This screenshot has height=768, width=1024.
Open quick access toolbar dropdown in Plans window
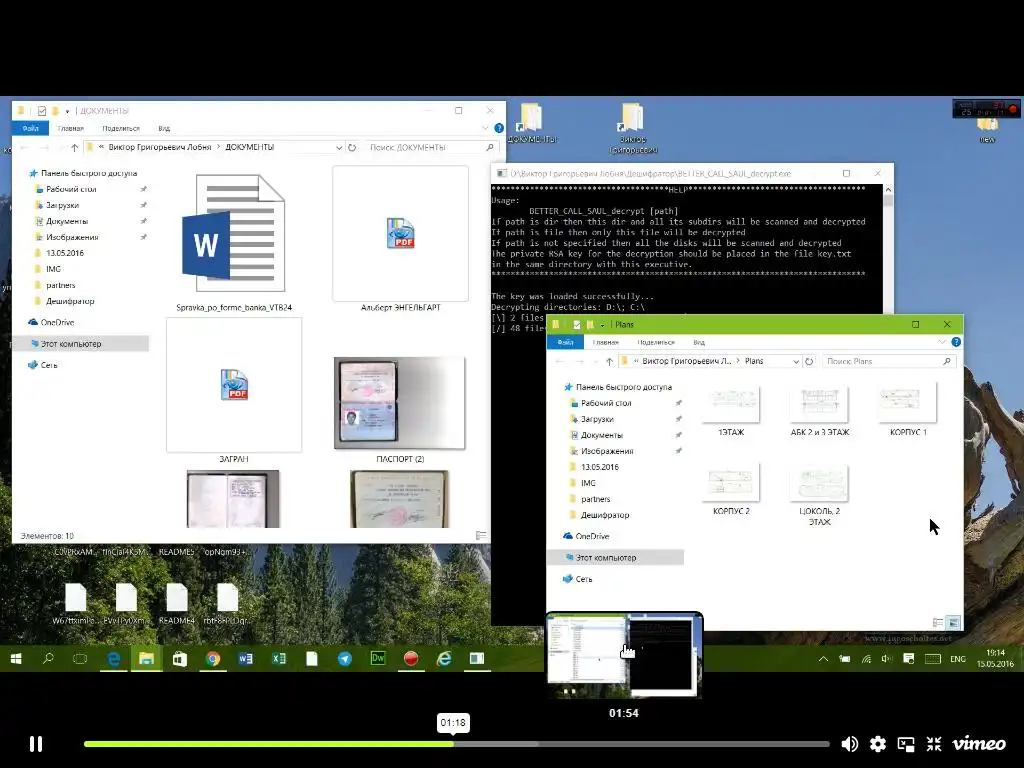point(602,325)
